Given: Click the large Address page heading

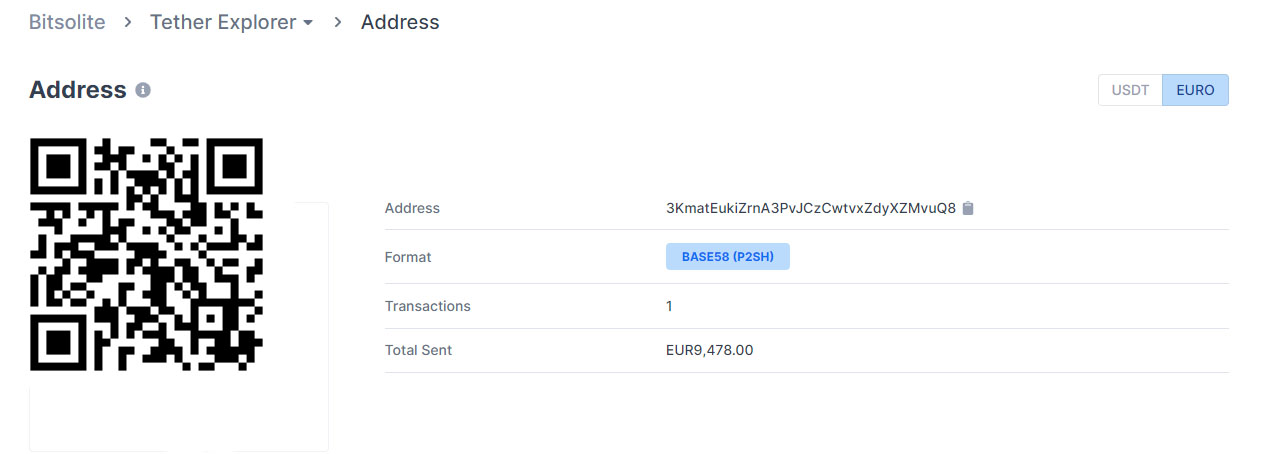Looking at the screenshot, I should 77,90.
